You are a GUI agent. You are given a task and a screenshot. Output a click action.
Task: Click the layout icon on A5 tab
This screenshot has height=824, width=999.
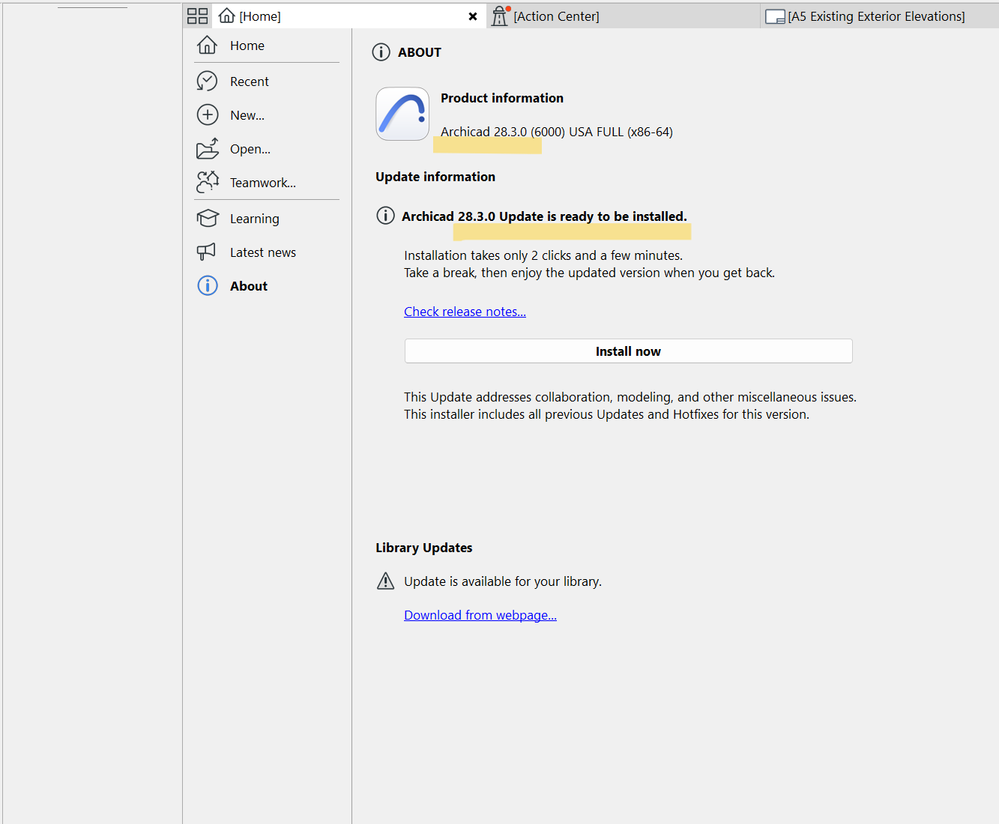(x=775, y=17)
